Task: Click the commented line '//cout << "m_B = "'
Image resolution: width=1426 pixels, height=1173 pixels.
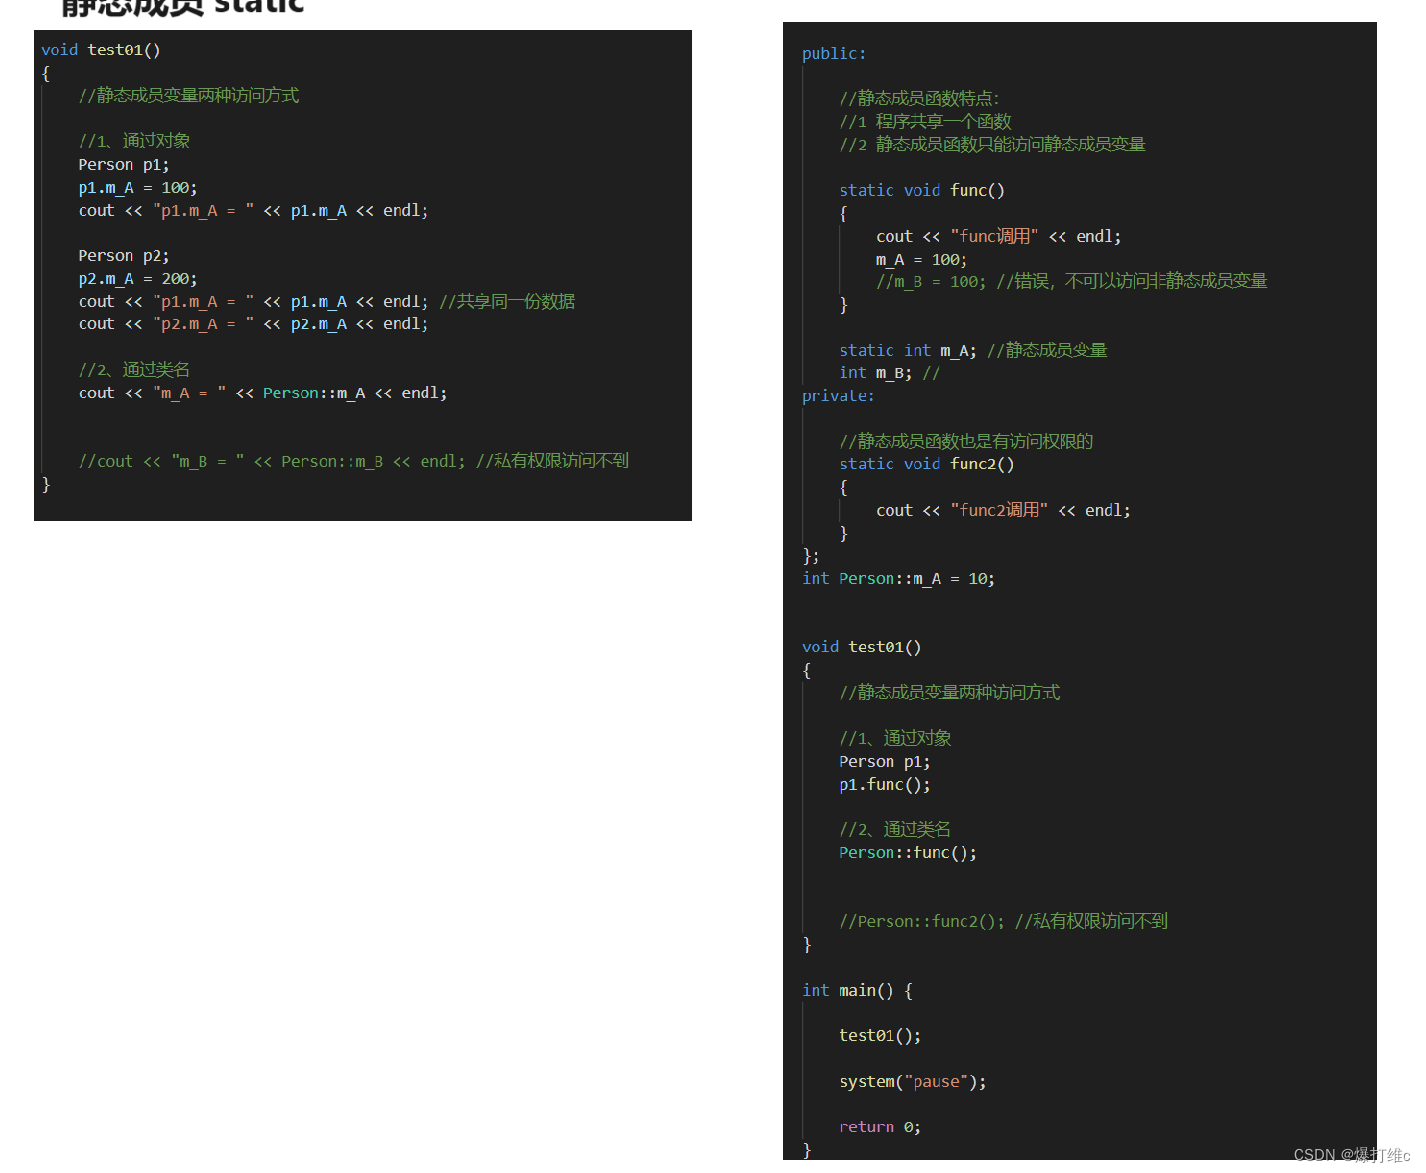Action: coord(354,461)
